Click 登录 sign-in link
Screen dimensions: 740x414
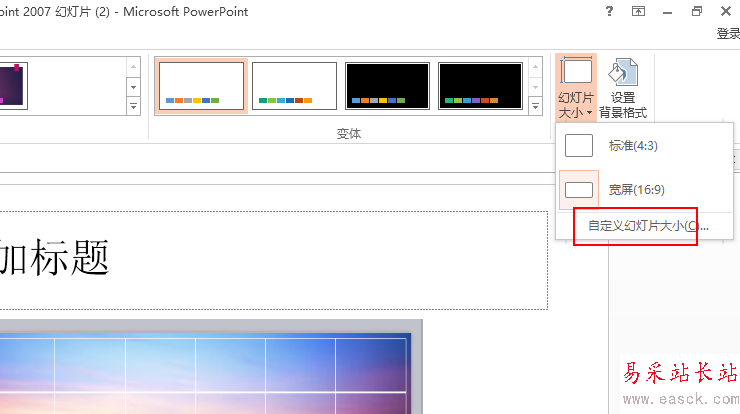click(728, 34)
